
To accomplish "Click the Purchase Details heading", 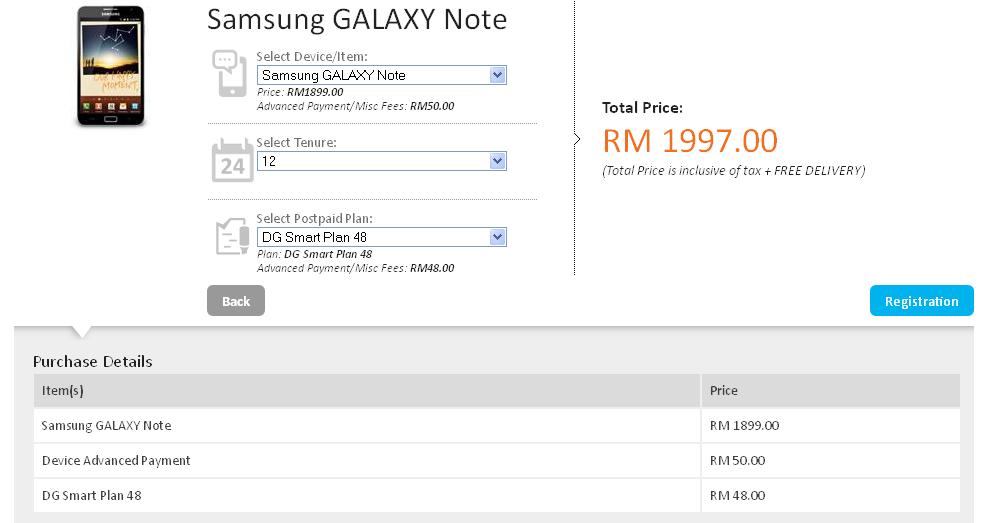I will tap(93, 361).
